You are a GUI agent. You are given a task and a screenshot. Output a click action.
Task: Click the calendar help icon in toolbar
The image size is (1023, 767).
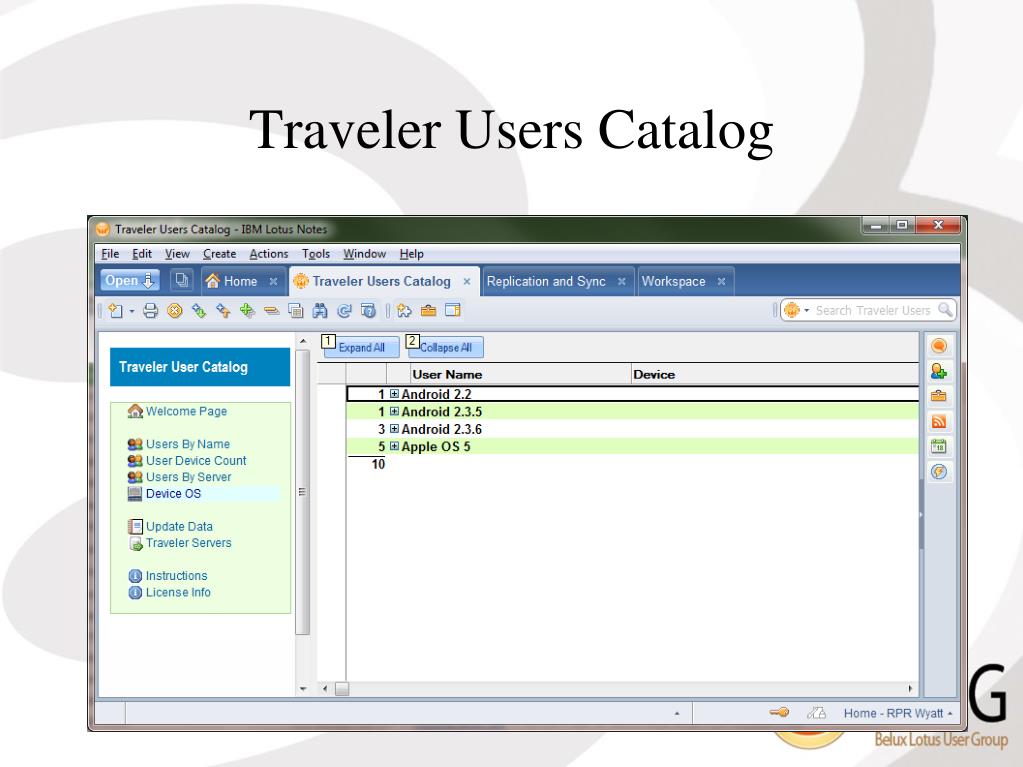coord(369,311)
